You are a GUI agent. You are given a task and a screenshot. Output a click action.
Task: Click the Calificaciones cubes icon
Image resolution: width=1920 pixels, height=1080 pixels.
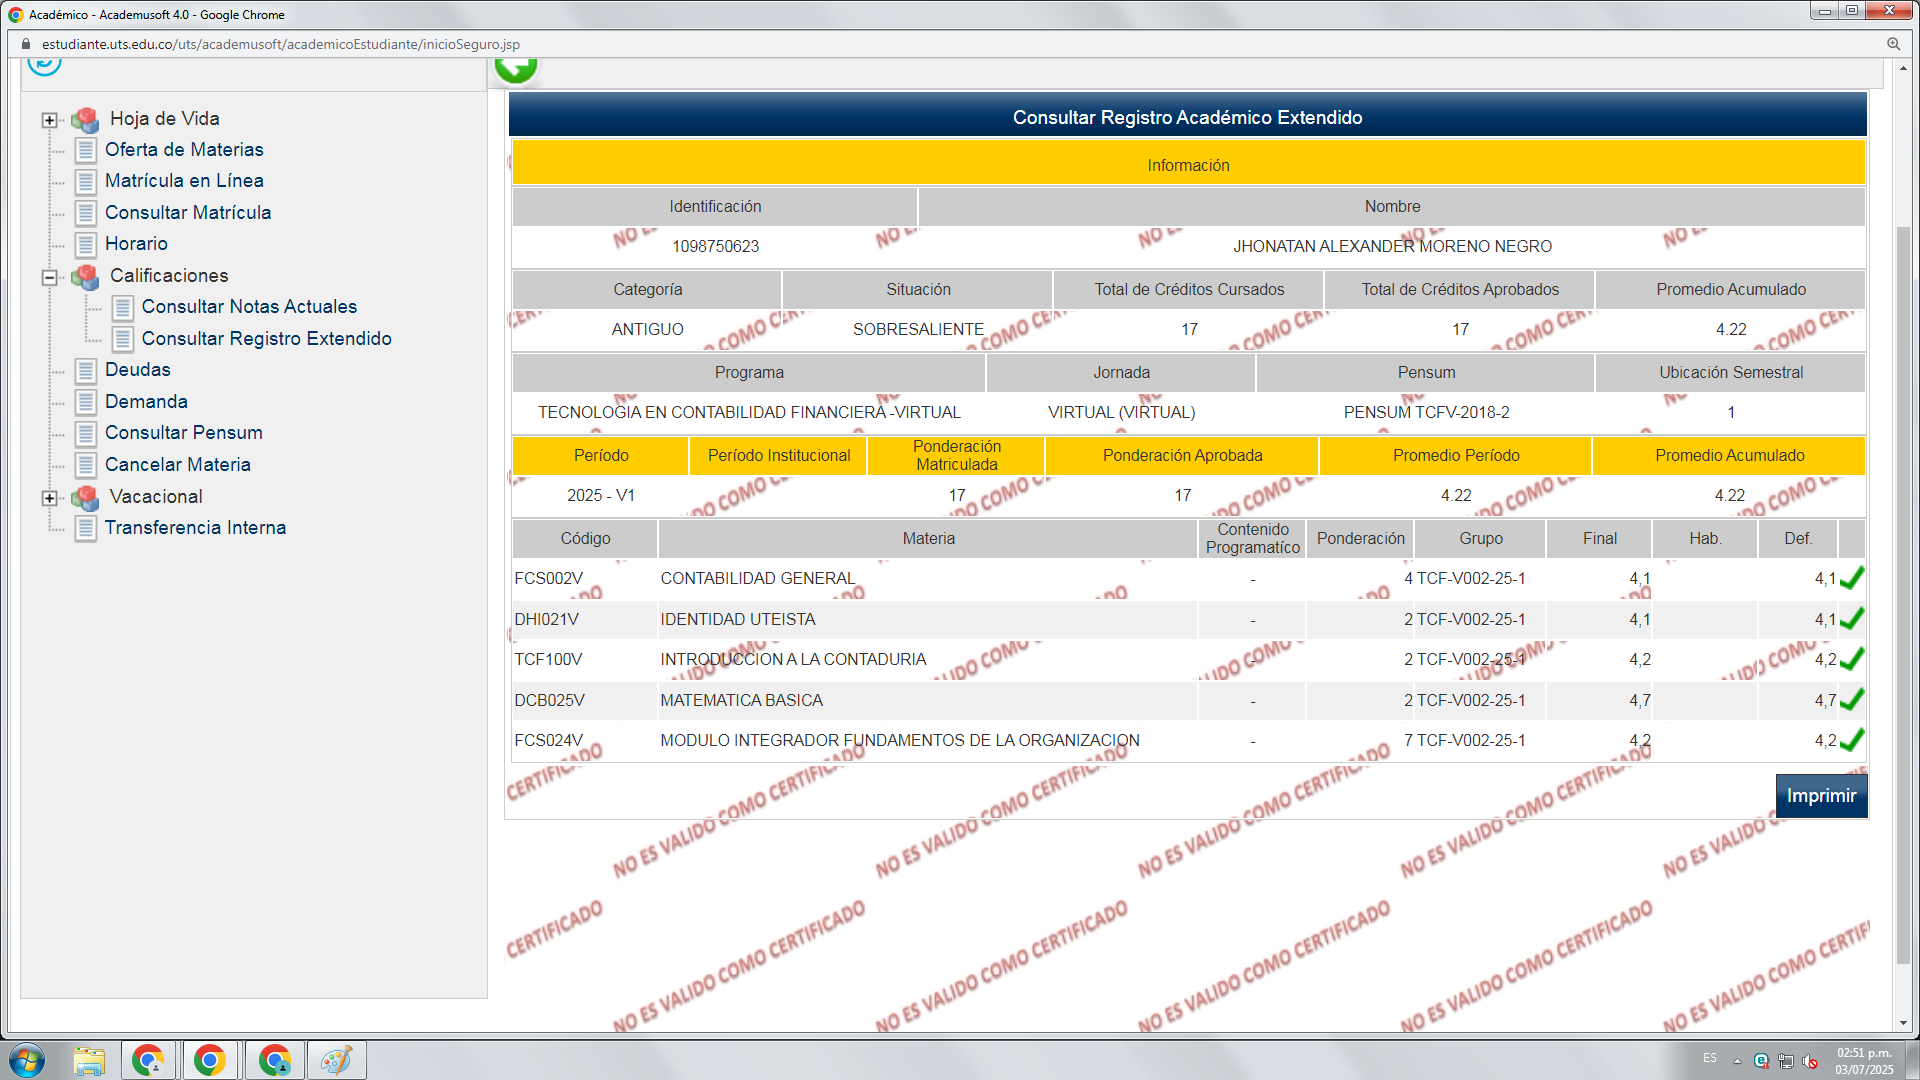86,276
